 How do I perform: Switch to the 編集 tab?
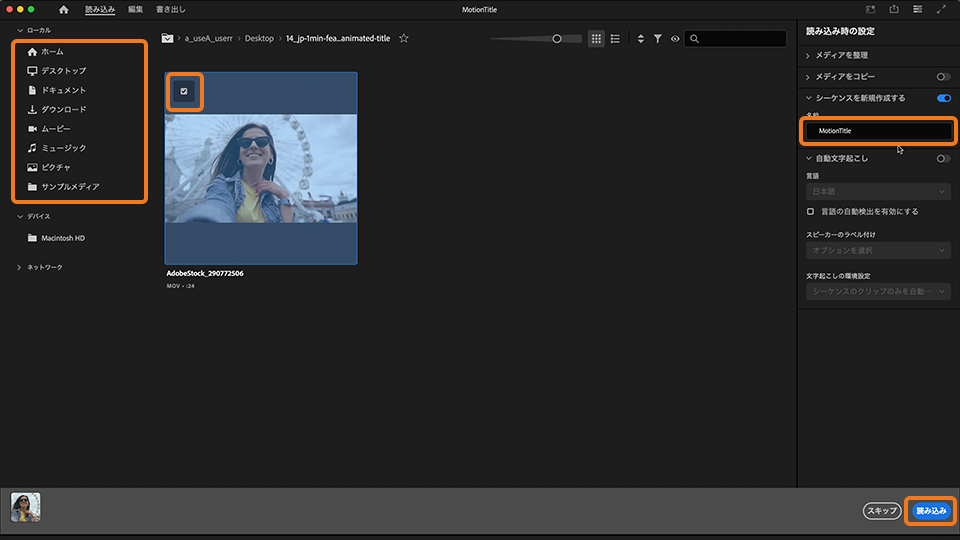[135, 10]
